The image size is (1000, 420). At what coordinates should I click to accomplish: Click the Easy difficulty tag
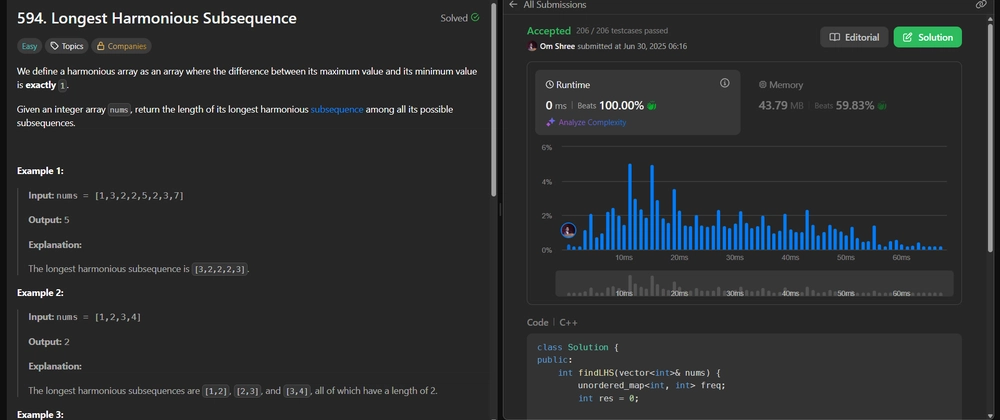point(29,46)
